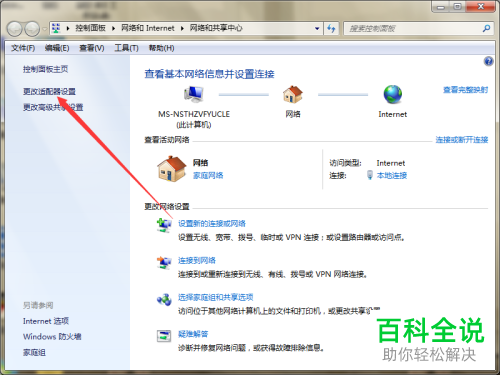Click 选择家庭组和共享选项 link
500x375 pixels.
215,297
